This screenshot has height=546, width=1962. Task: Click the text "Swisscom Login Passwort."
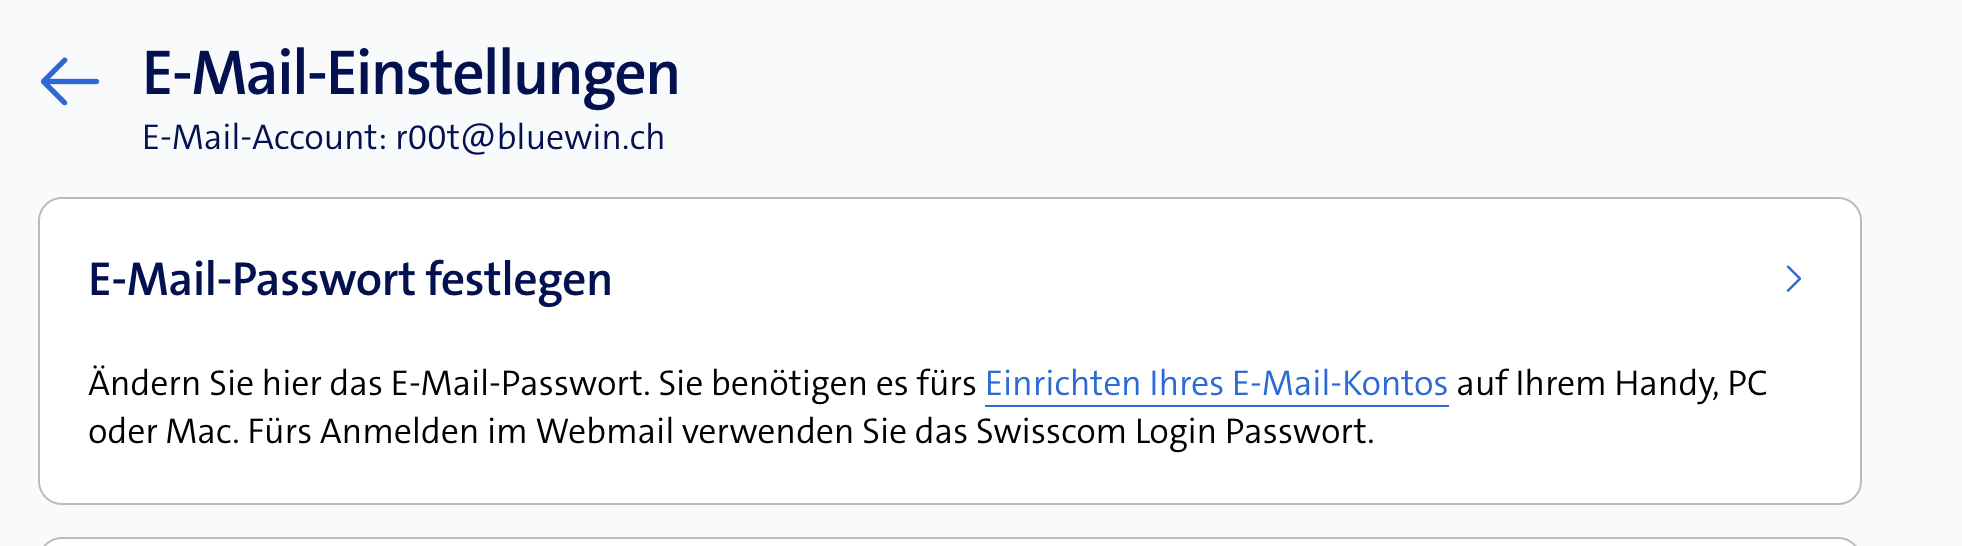click(x=1175, y=432)
